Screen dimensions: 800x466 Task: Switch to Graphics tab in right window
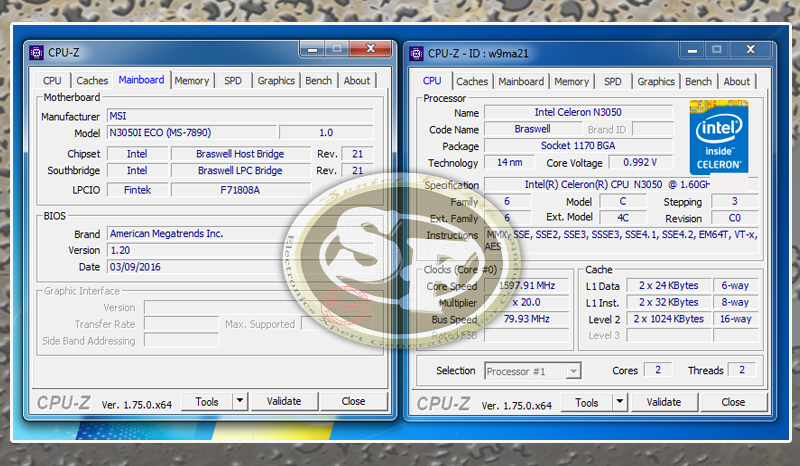[656, 82]
